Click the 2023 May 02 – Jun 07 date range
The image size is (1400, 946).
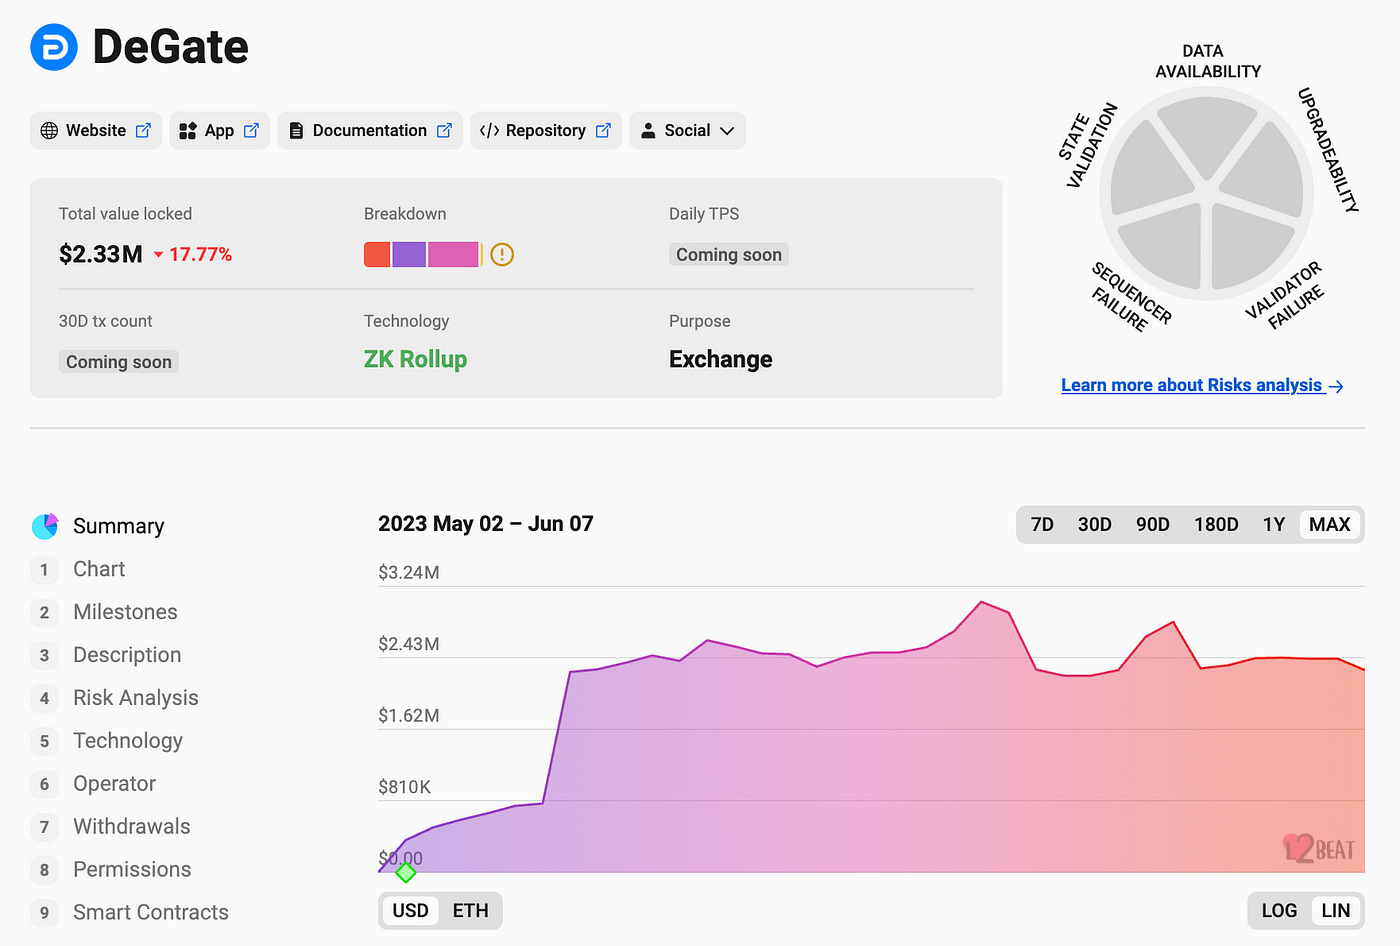pos(486,524)
